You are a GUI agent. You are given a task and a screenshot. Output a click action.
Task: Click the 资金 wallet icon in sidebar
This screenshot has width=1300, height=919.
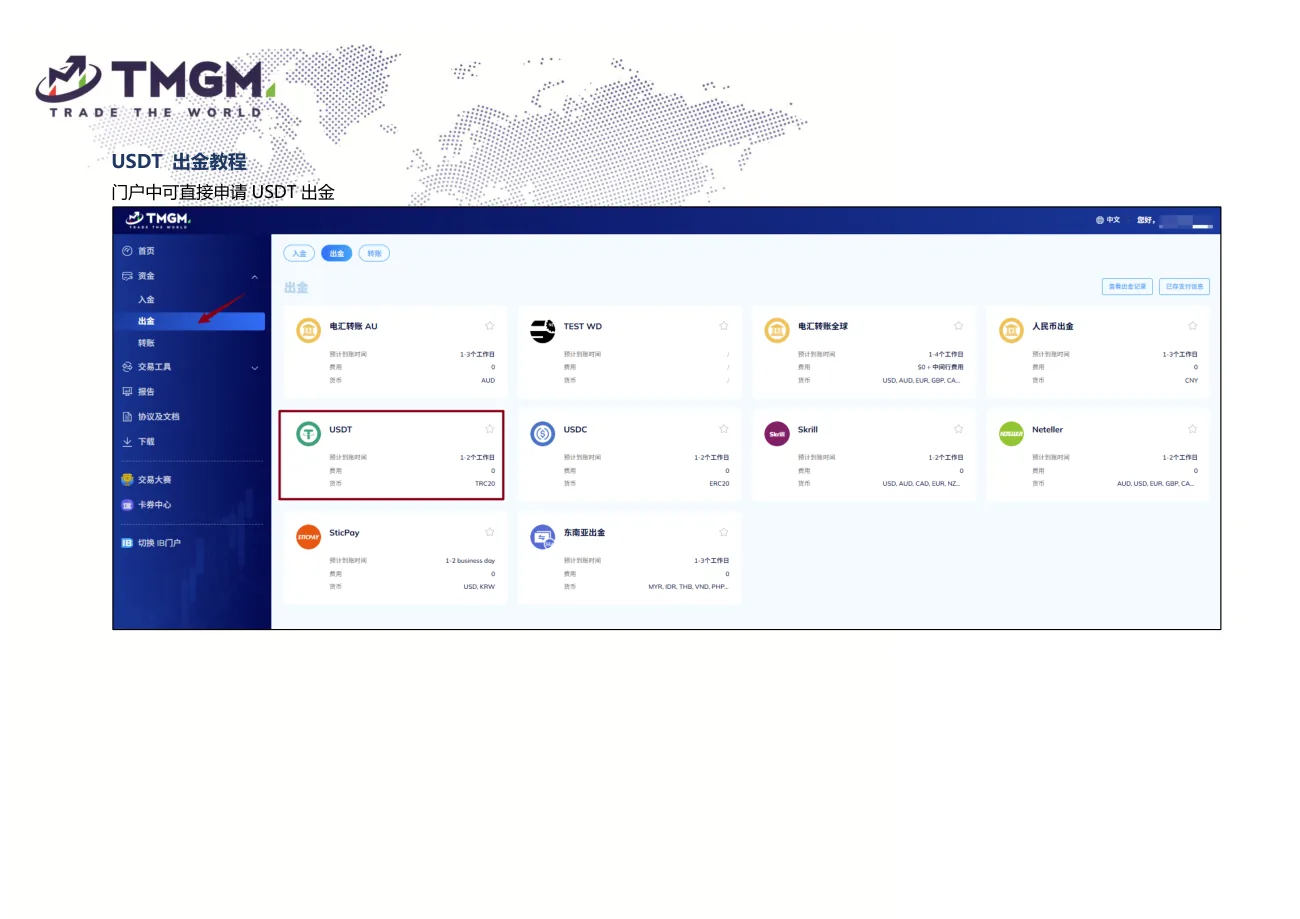pos(127,276)
